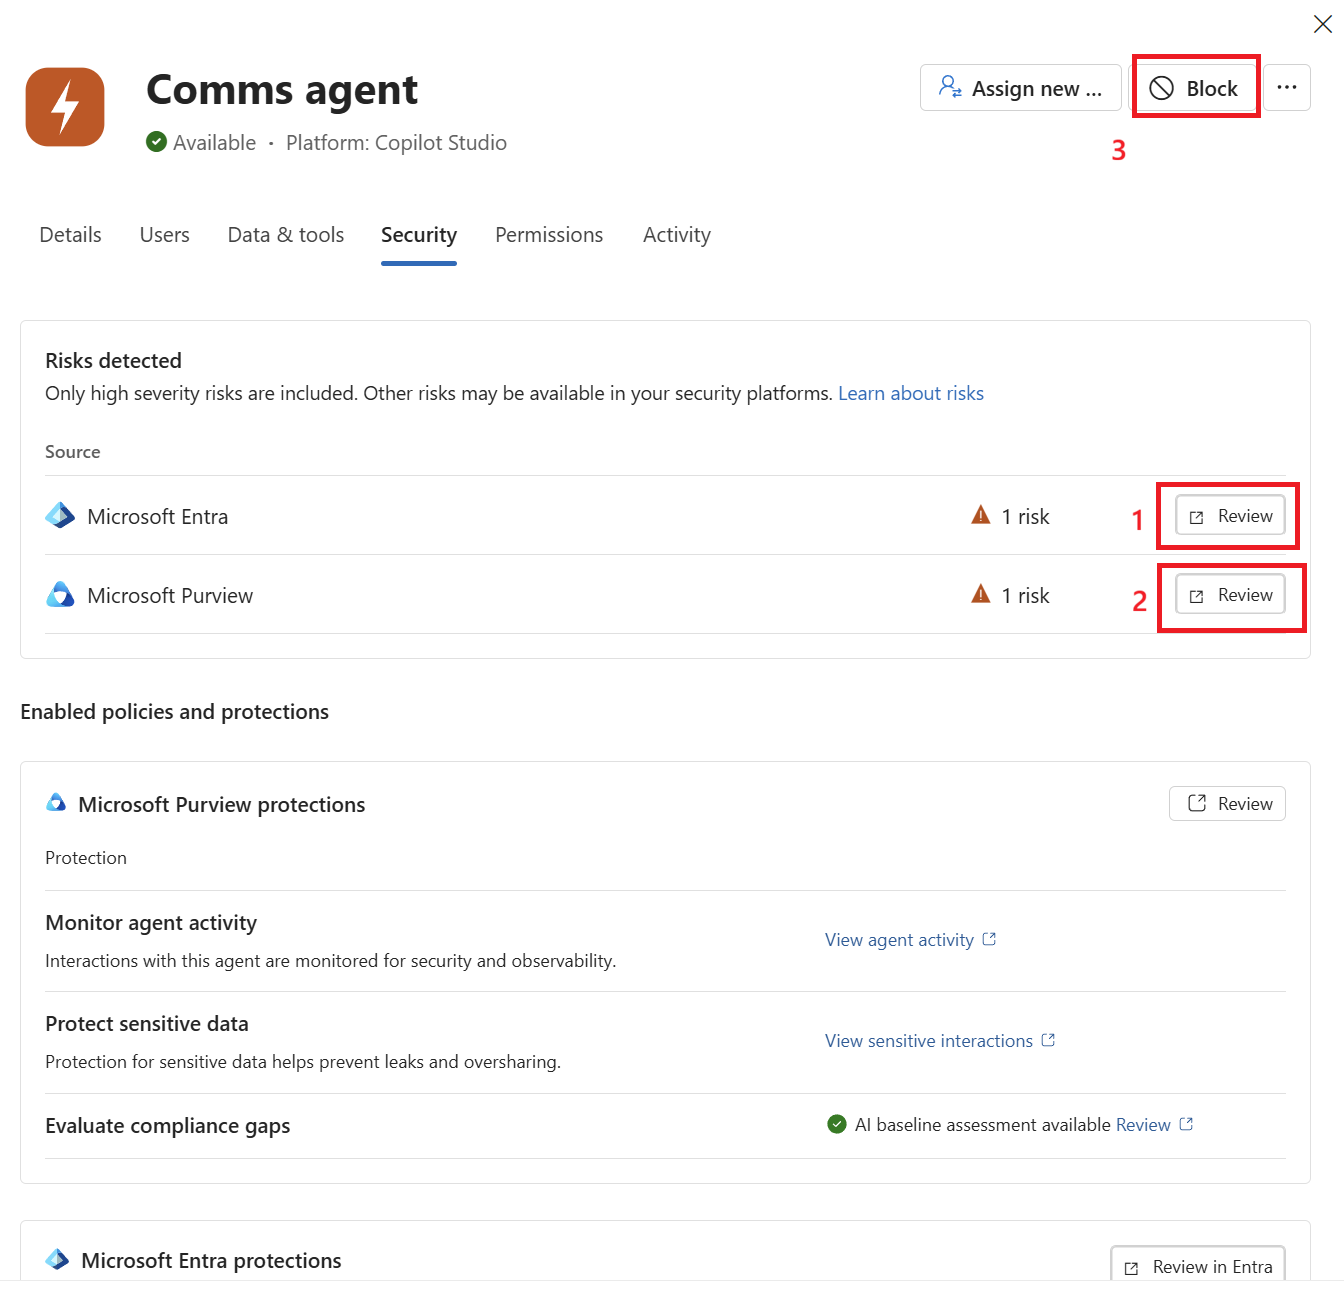The width and height of the screenshot is (1344, 1308).
Task: Click the Evaluate compliance gaps heading
Action: tap(168, 1126)
